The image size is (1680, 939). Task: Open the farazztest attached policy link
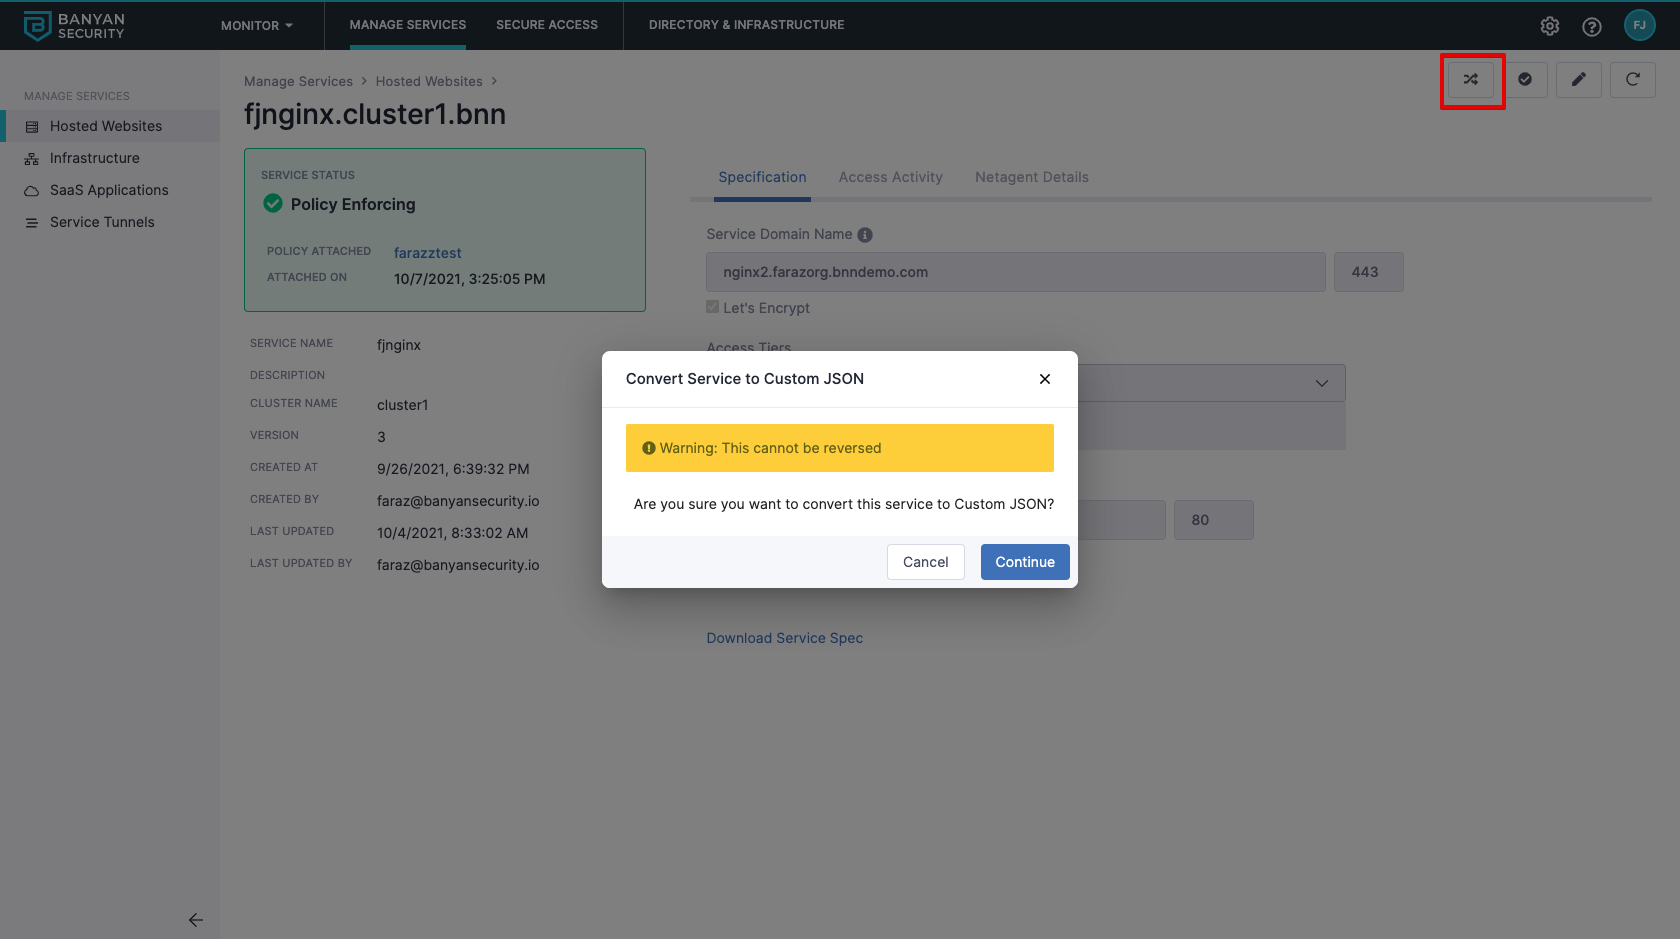pyautogui.click(x=427, y=253)
